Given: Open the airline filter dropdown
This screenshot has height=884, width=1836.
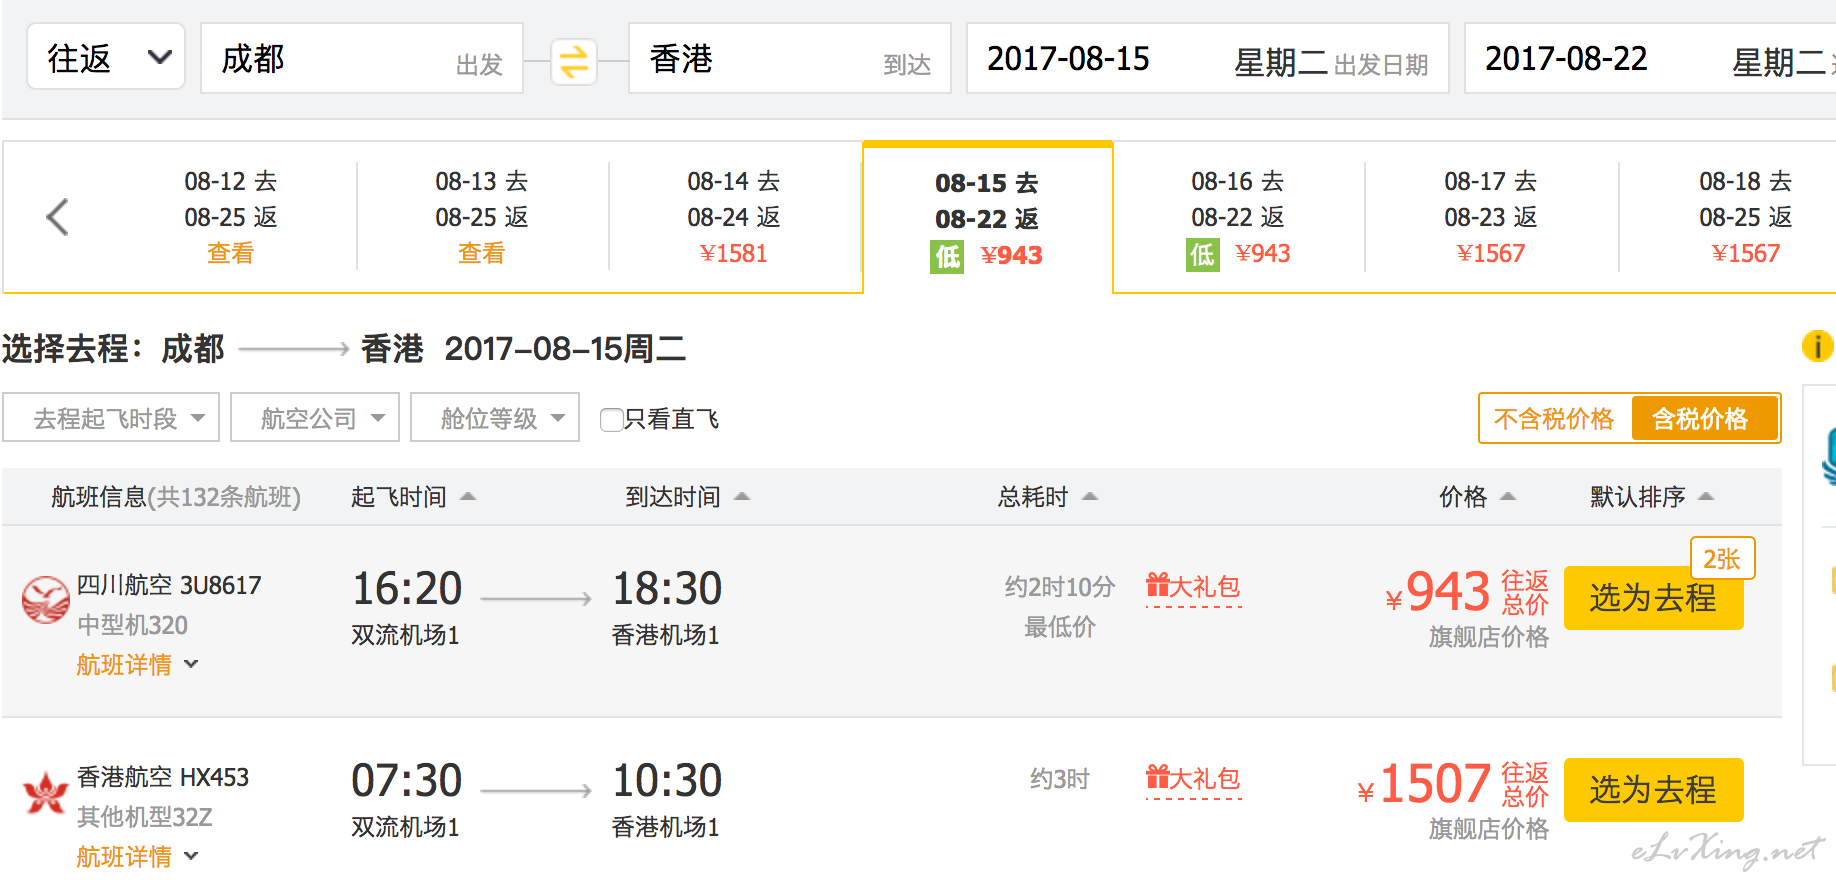Looking at the screenshot, I should [x=315, y=418].
